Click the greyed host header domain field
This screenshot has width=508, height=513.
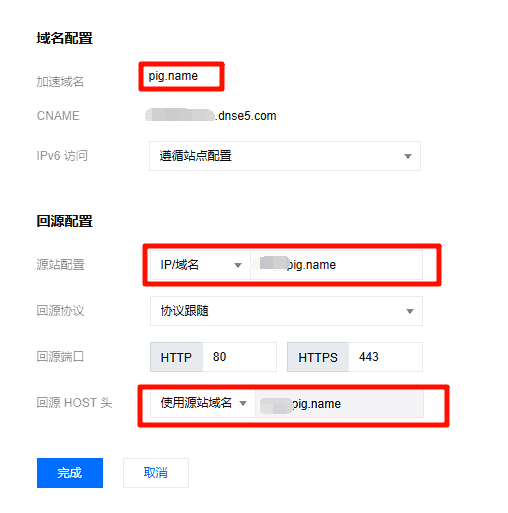click(x=339, y=403)
